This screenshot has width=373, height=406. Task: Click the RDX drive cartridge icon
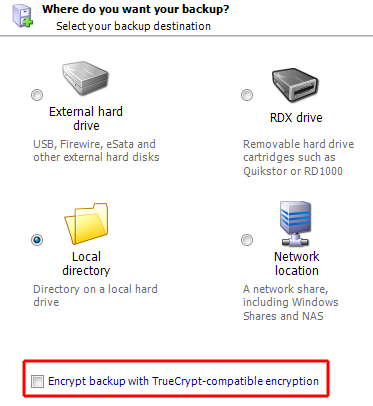tap(295, 85)
